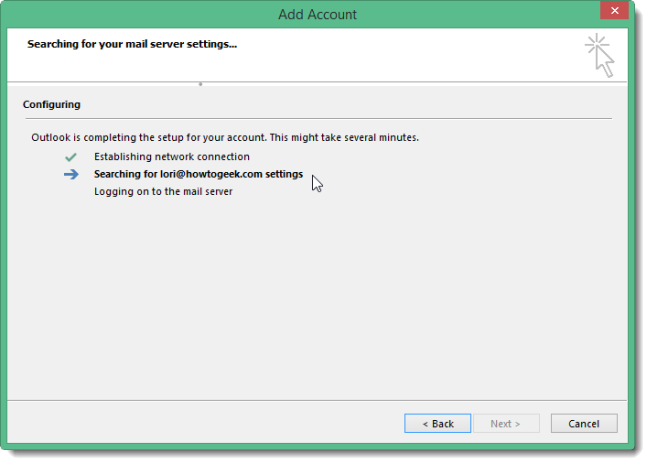Click the 'Outlook is completing the setup' message
The image size is (650, 465).
pos(225,137)
